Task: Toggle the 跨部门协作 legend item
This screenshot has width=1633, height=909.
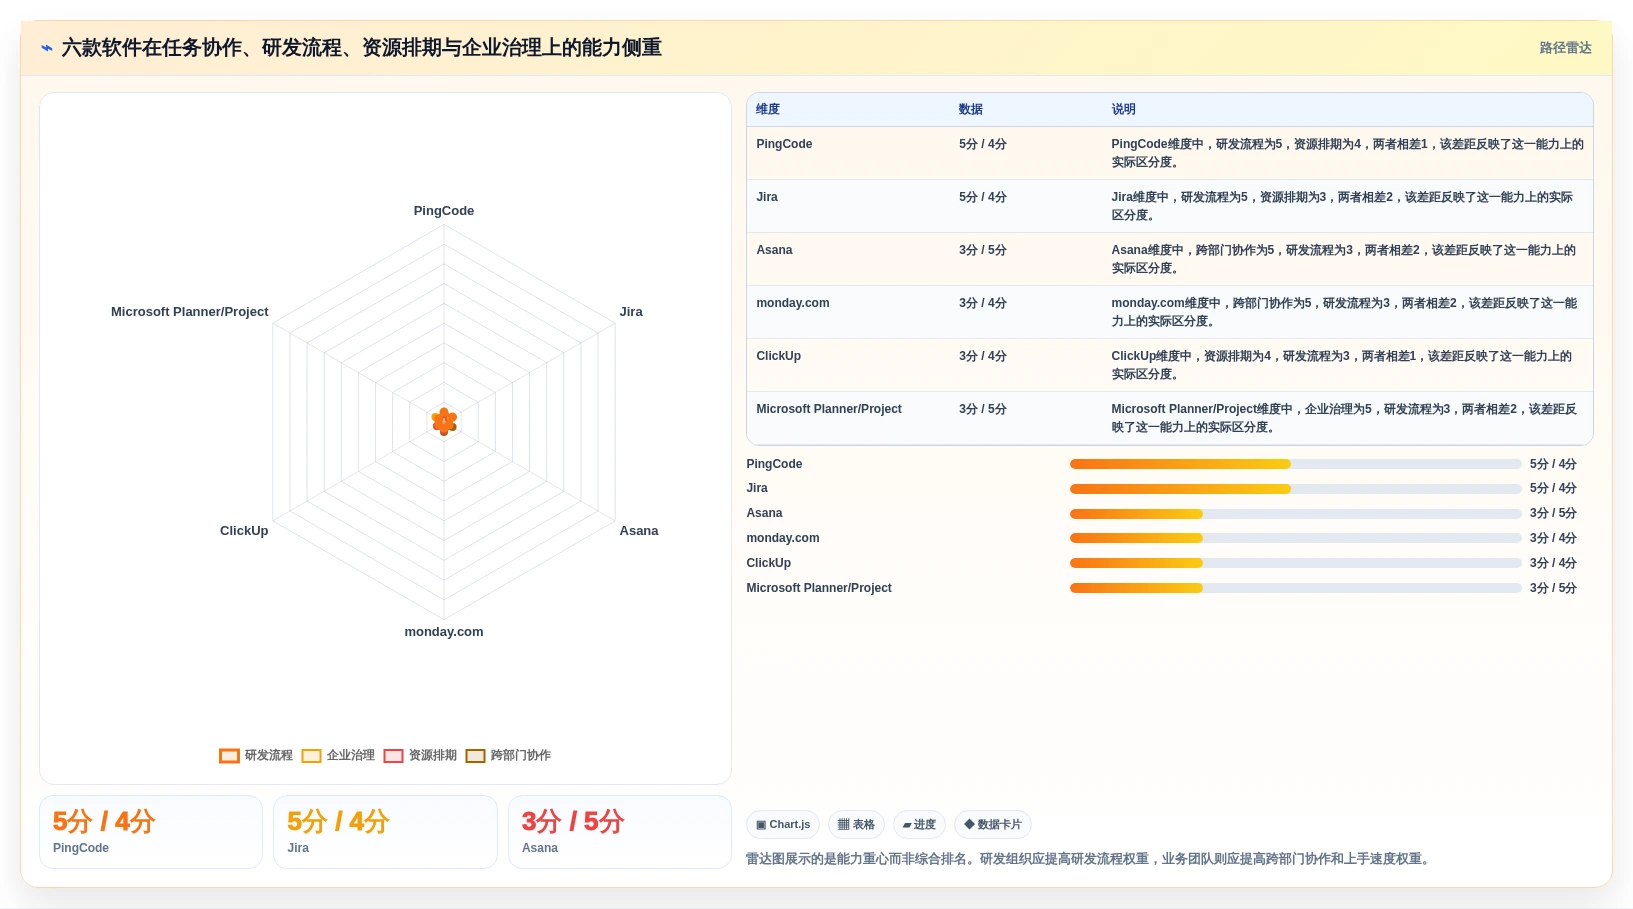Action: pyautogui.click(x=508, y=756)
